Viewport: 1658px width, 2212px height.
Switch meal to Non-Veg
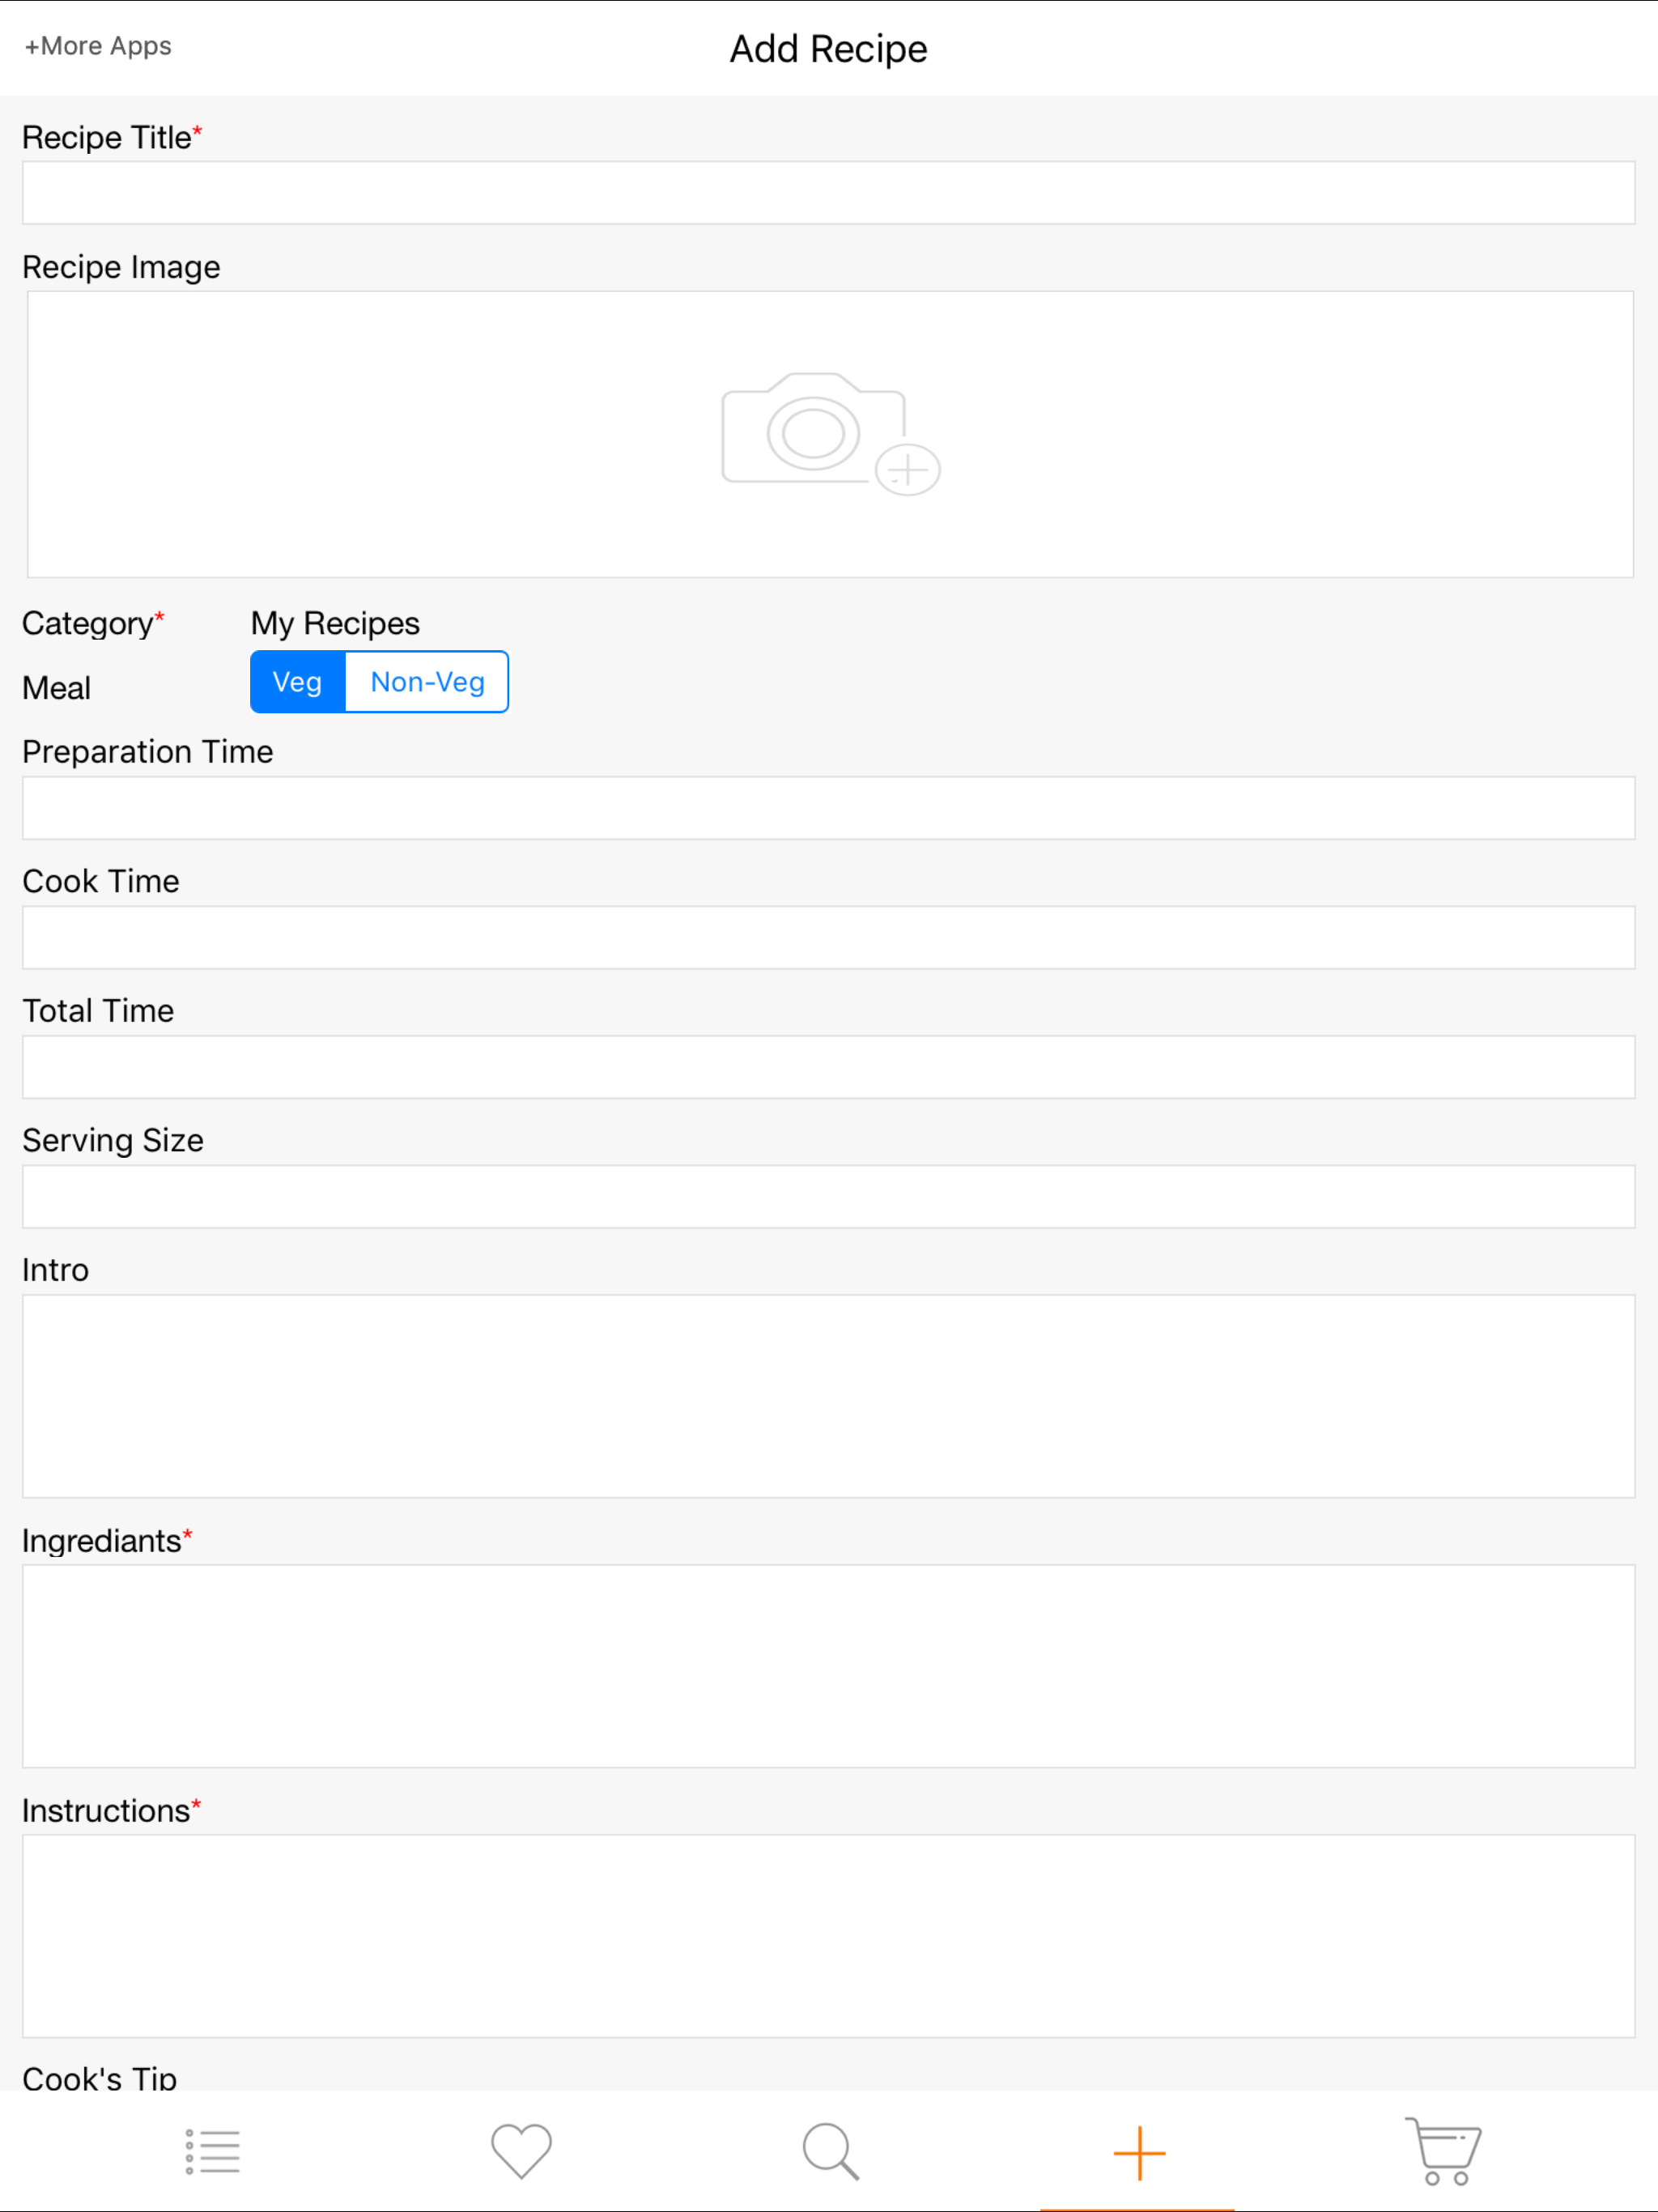427,682
